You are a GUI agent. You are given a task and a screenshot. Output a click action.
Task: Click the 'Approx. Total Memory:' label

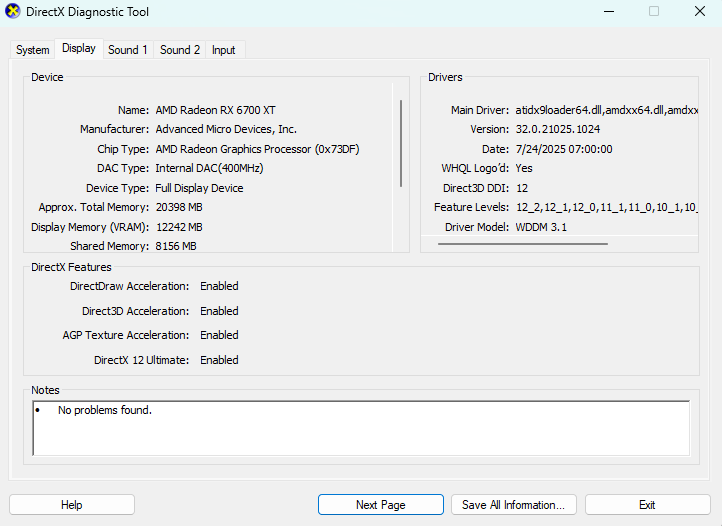click(x=94, y=207)
